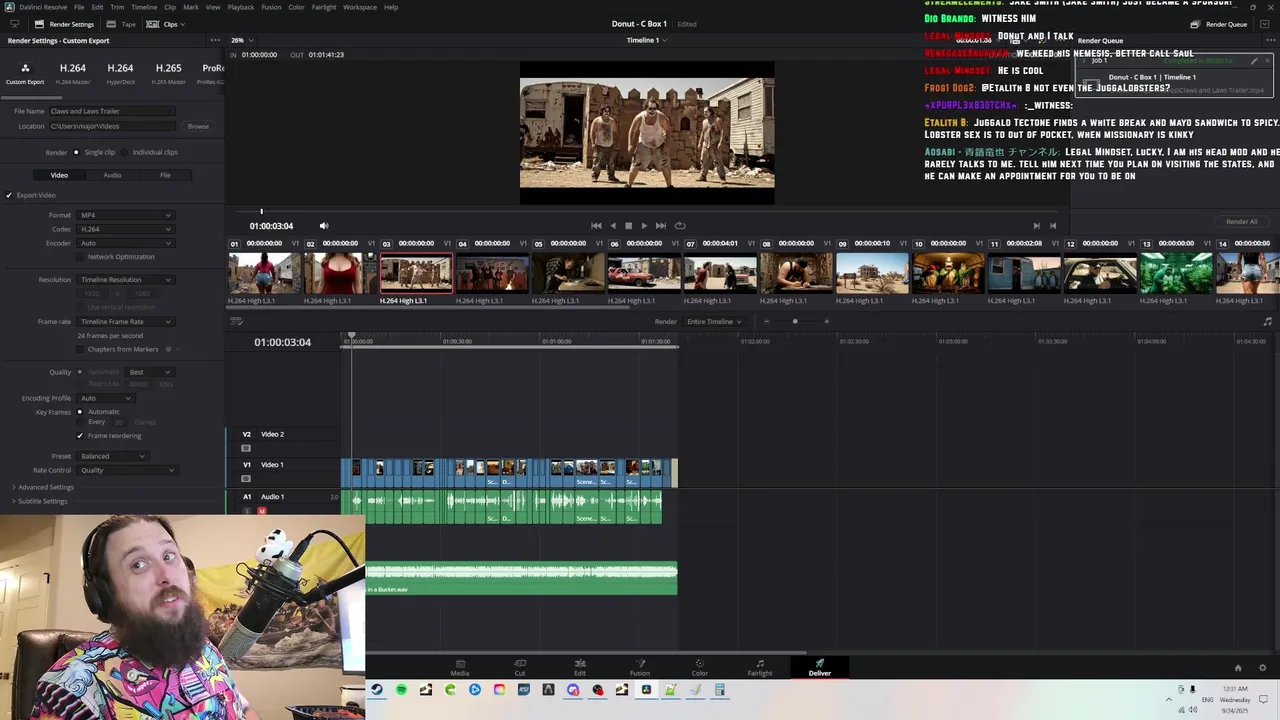Click the Spotify taskbar icon
The height and width of the screenshot is (720, 1280).
tap(401, 690)
